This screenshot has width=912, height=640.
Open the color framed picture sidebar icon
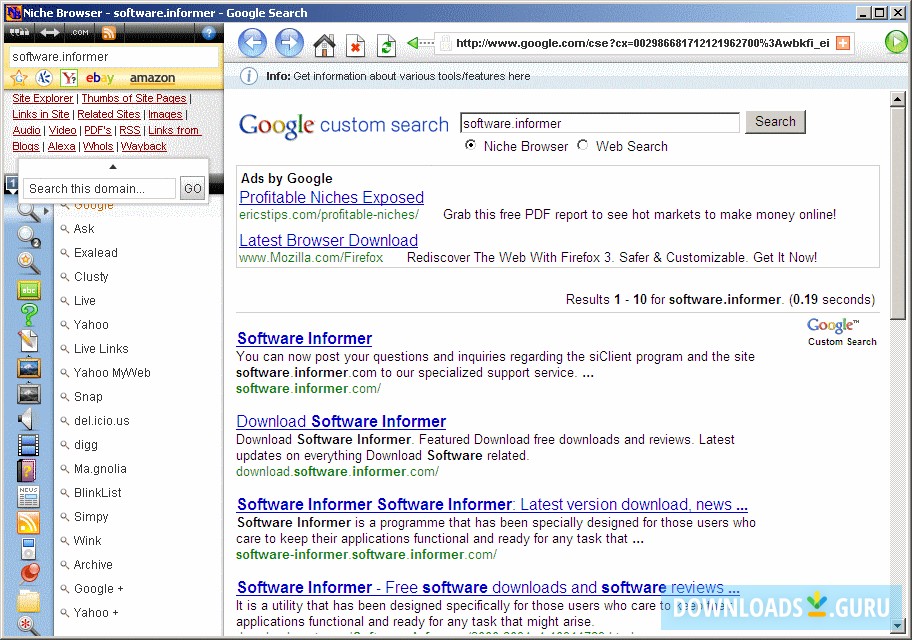(x=28, y=368)
